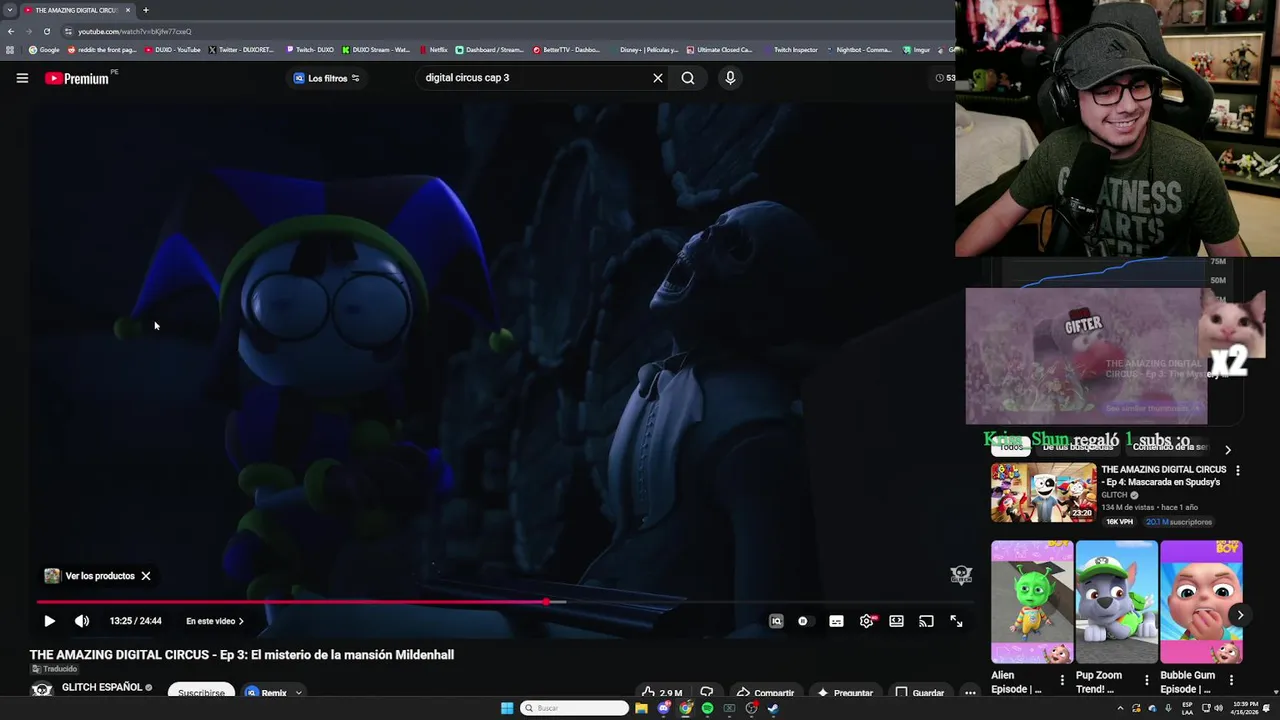Screen dimensions: 1280x720
Task: Open options menu for Bubble Gum short
Action: pos(1231,680)
